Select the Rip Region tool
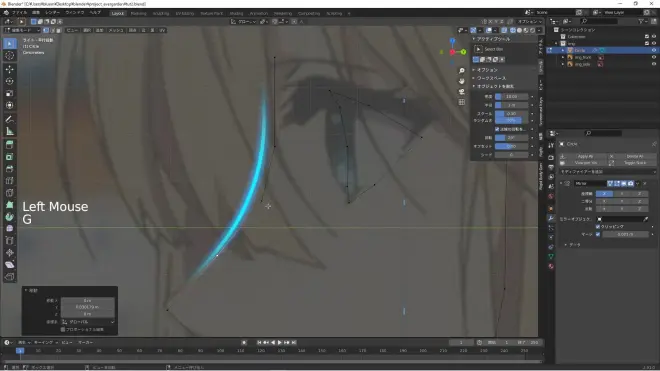The image size is (660, 371). 10,277
